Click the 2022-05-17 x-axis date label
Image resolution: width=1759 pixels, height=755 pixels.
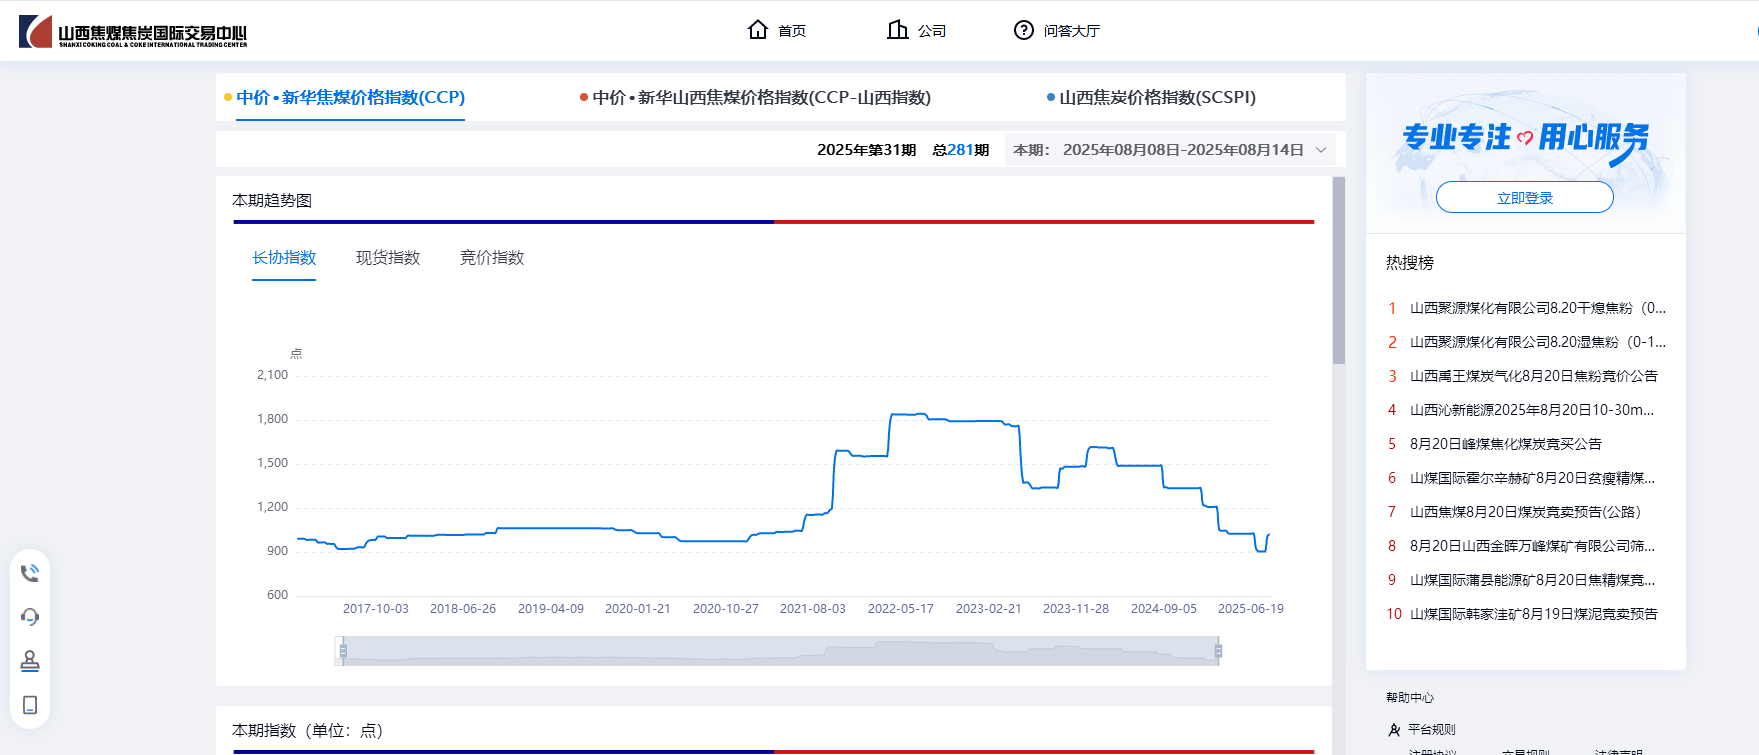[x=900, y=609]
